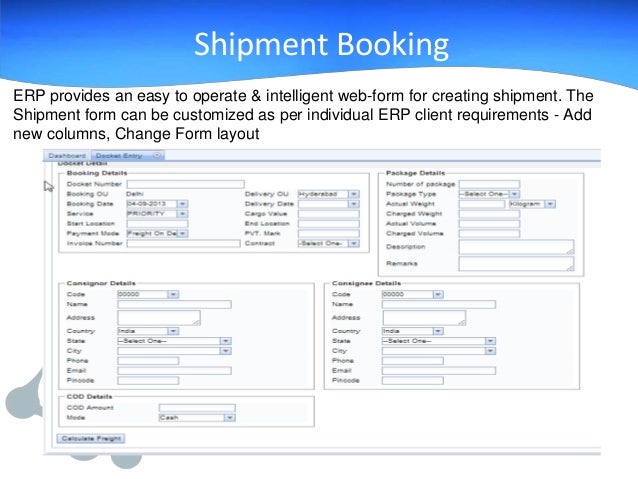This screenshot has height=479, width=638.
Task: Click the Package Details section heading
Action: 415,173
